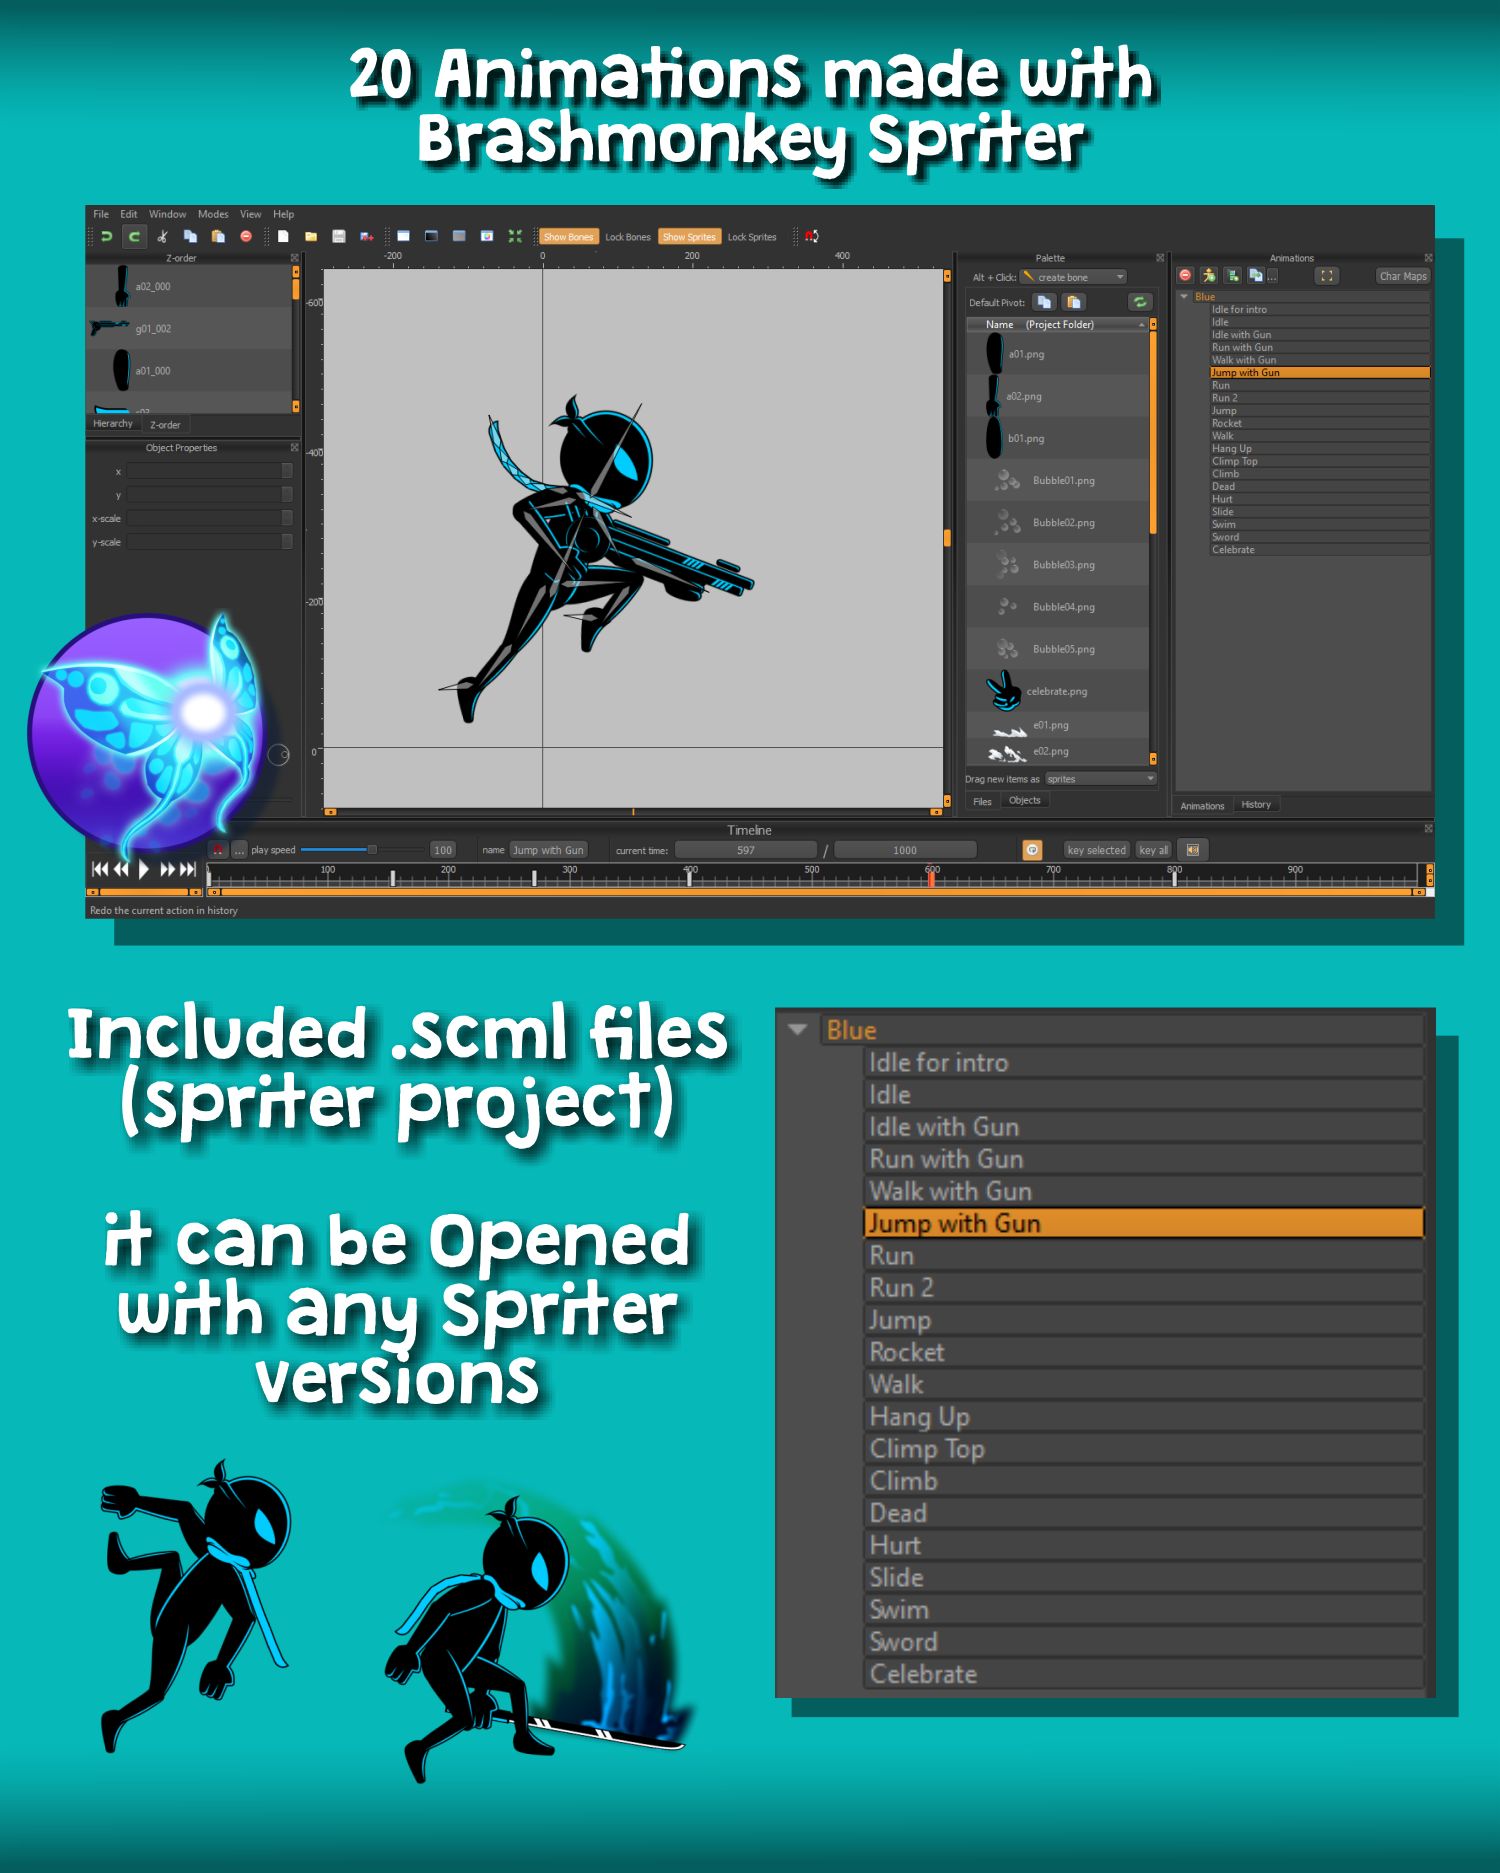Viewport: 1500px width, 1873px height.
Task: Click the undo arrow in the toolbar
Action: [x=106, y=237]
